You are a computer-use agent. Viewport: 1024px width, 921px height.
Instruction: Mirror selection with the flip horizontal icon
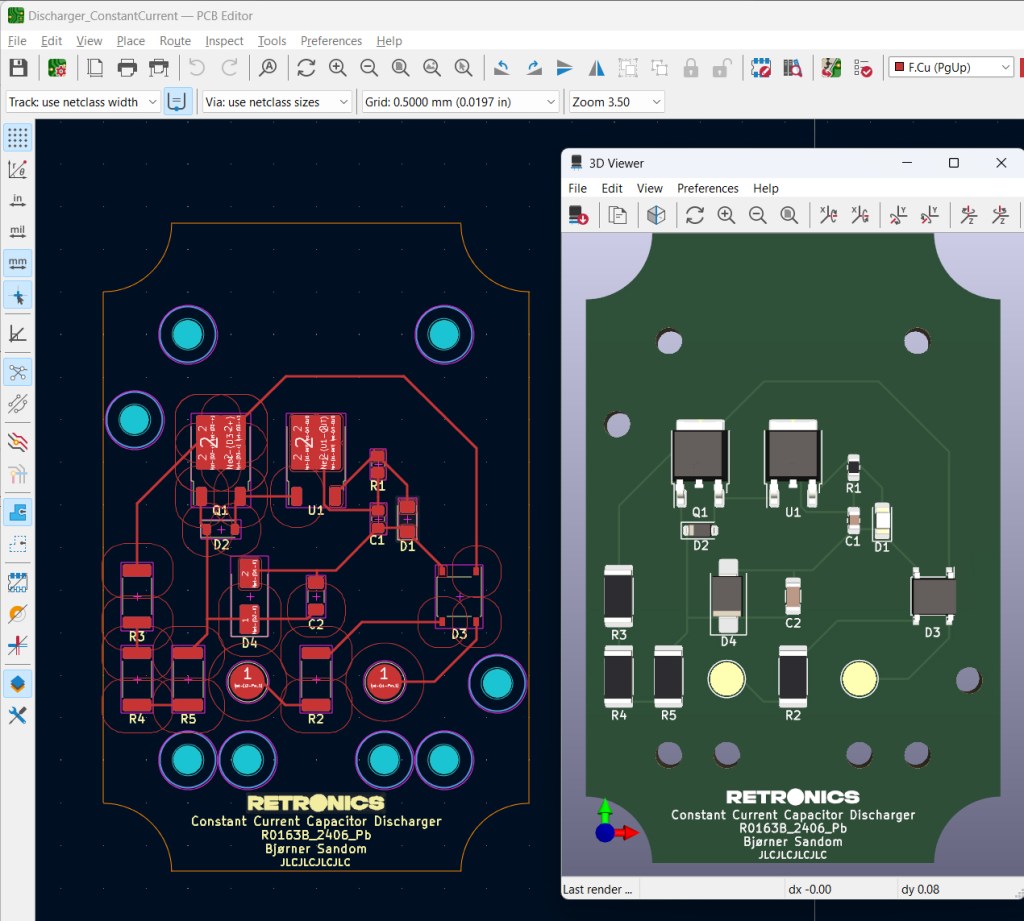click(597, 68)
